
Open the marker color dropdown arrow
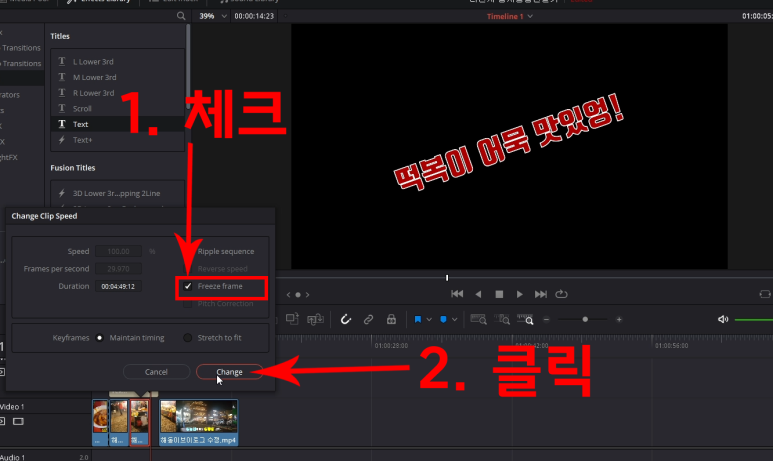pyautogui.click(x=455, y=319)
